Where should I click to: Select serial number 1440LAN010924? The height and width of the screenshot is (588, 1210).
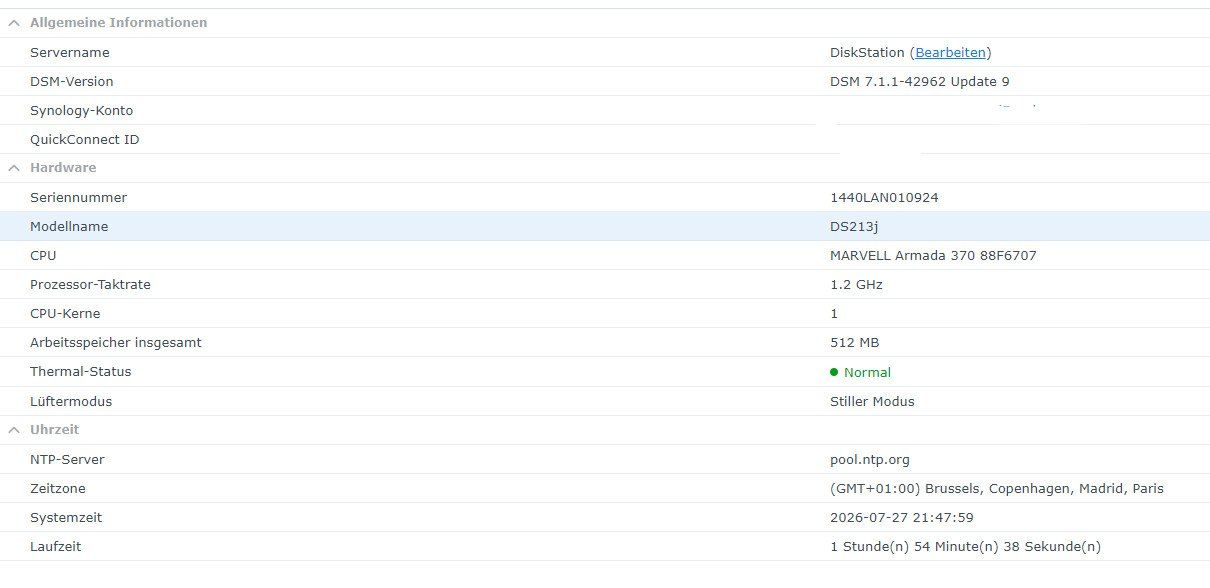click(x=884, y=198)
